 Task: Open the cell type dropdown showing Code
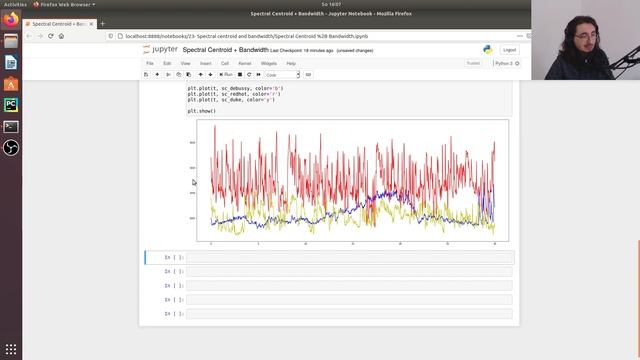click(282, 75)
